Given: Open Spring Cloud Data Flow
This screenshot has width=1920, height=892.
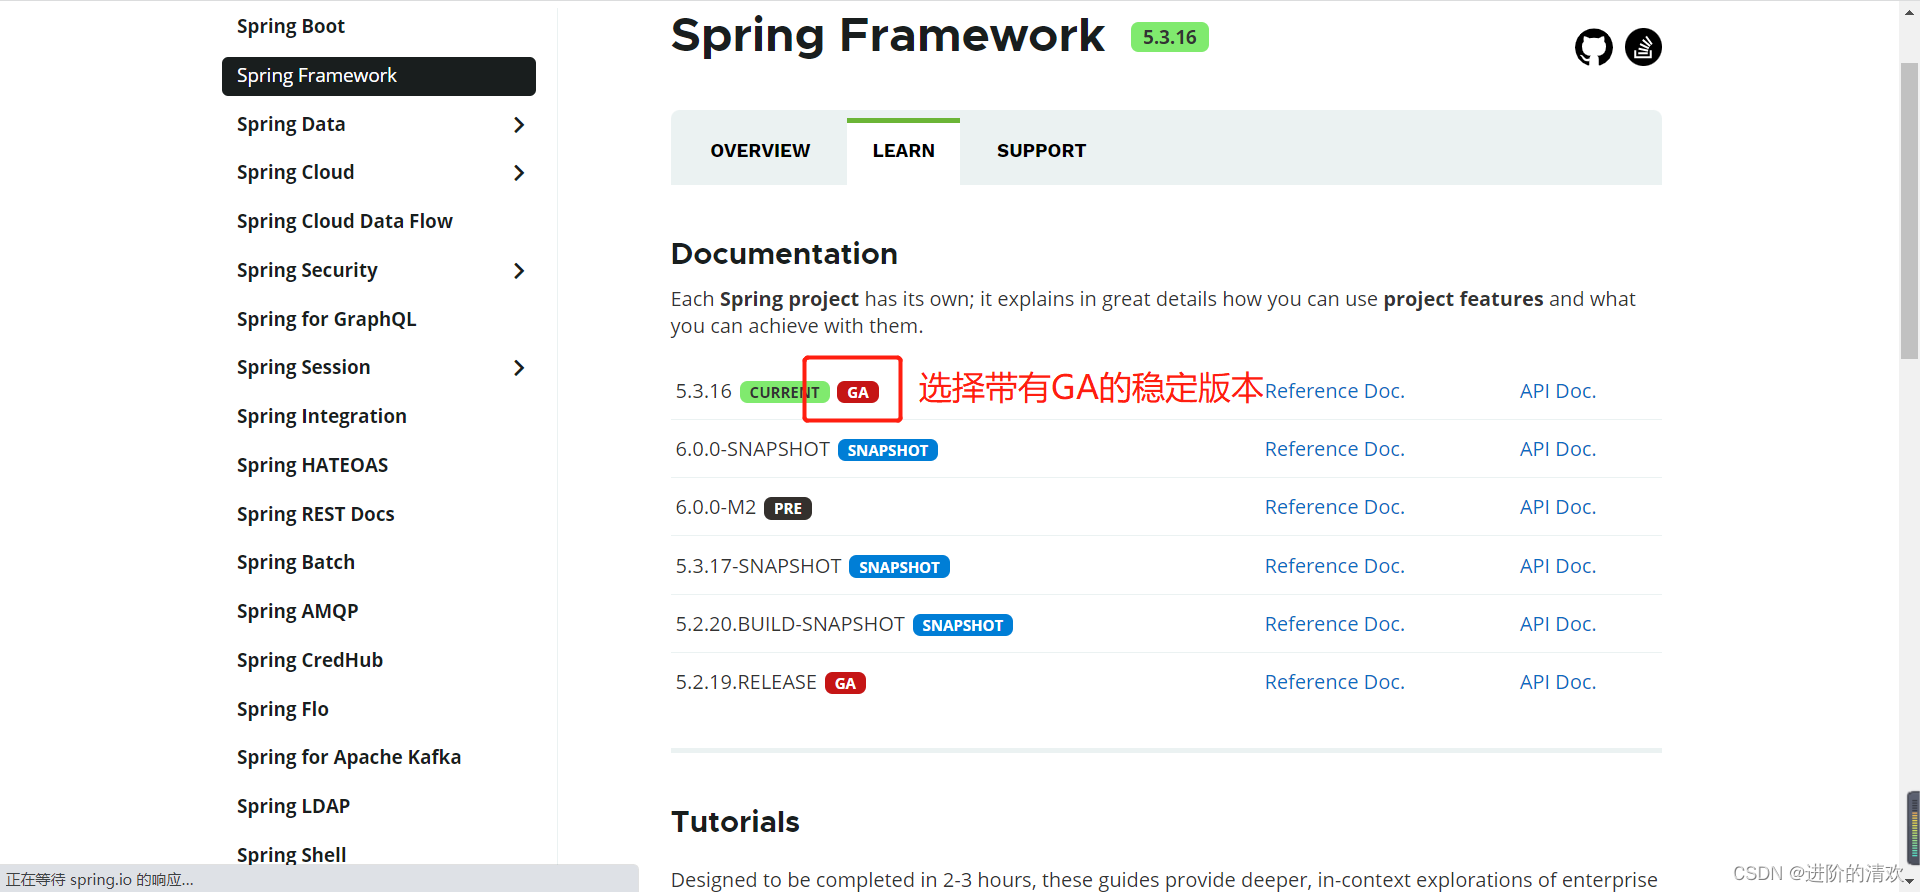Looking at the screenshot, I should (344, 222).
